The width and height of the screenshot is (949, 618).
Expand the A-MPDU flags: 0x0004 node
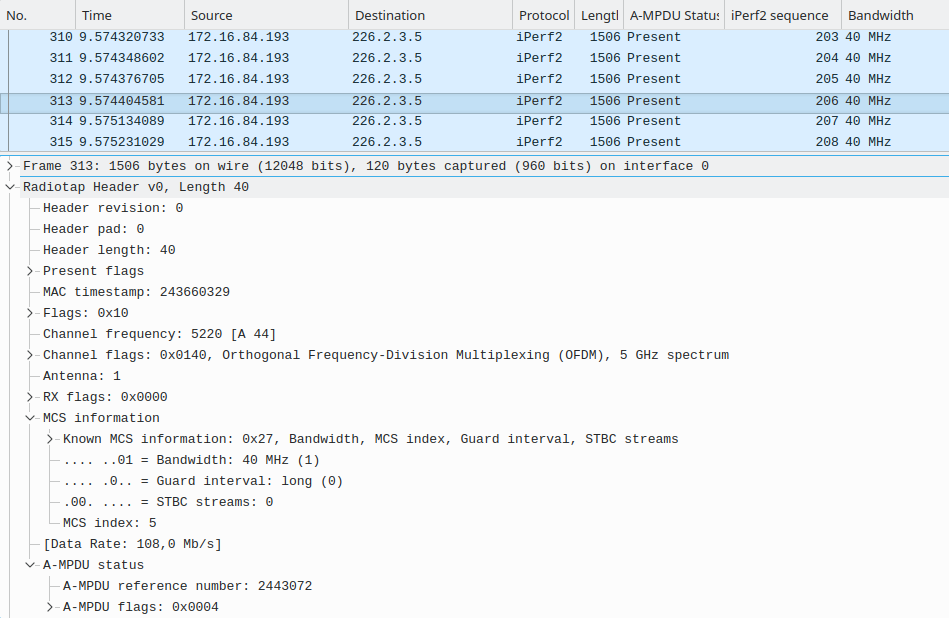[x=50, y=607]
